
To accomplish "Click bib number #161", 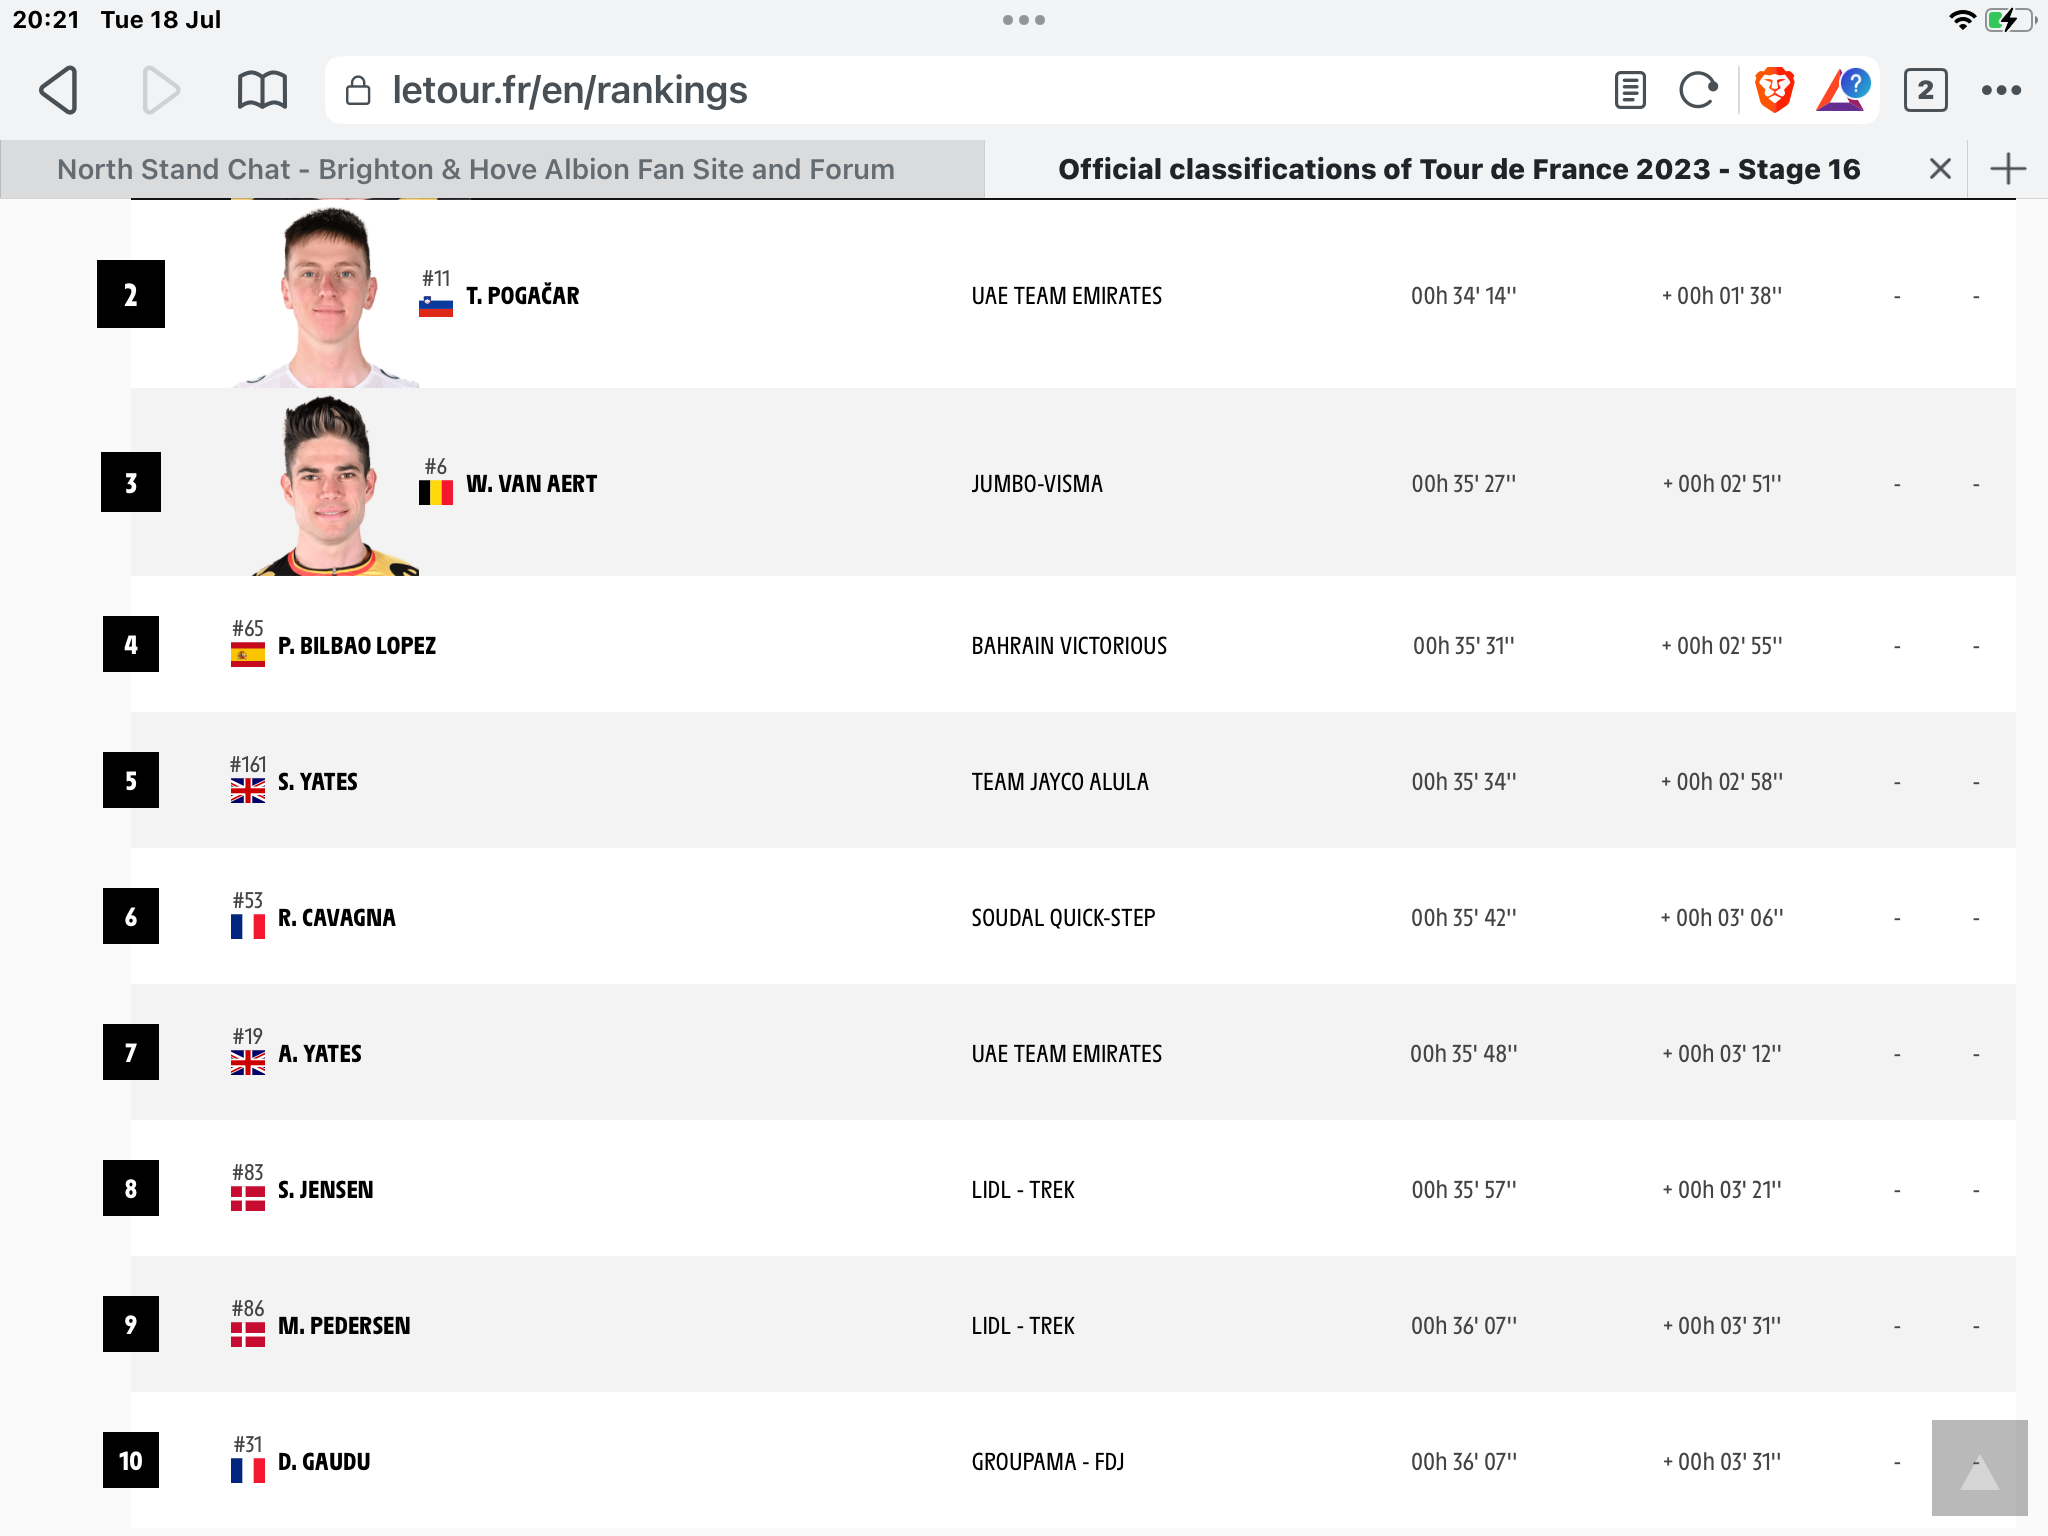I will tap(248, 764).
